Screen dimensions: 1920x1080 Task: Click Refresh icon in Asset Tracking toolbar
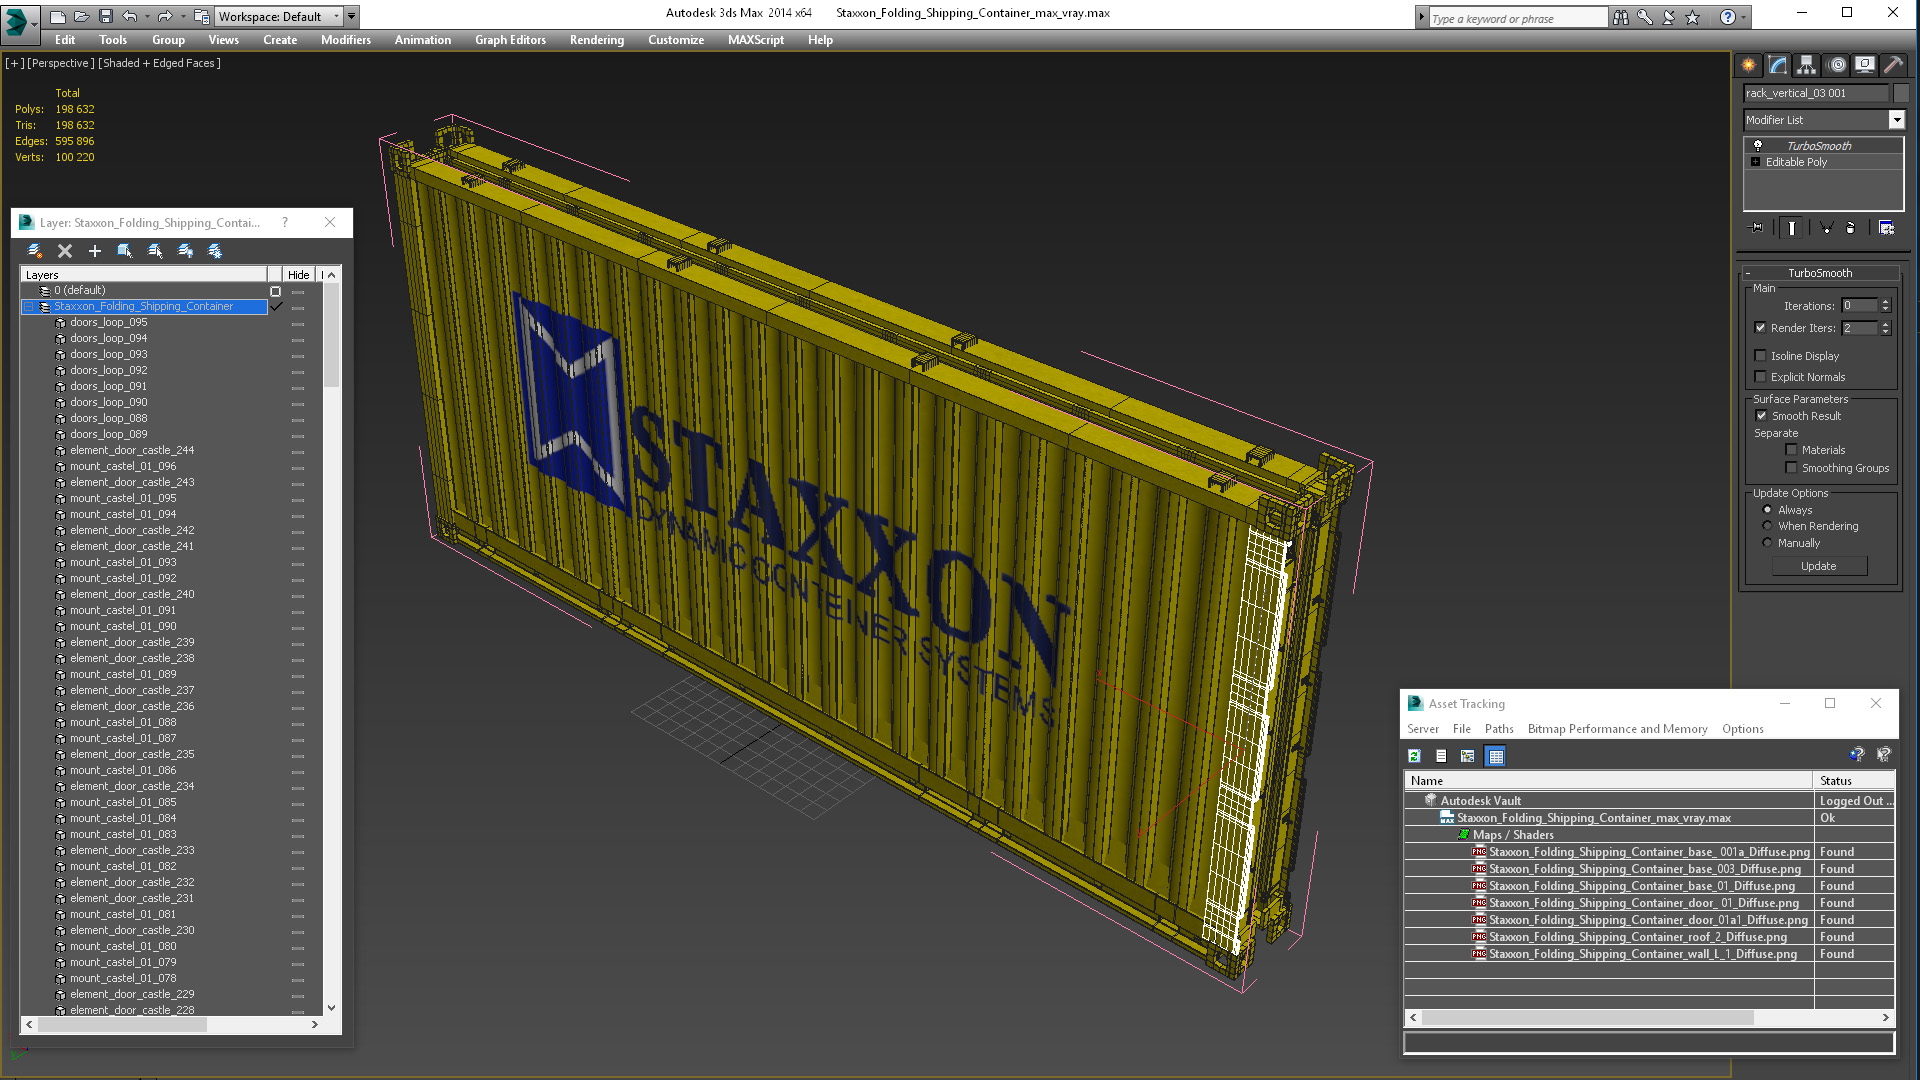click(1414, 756)
